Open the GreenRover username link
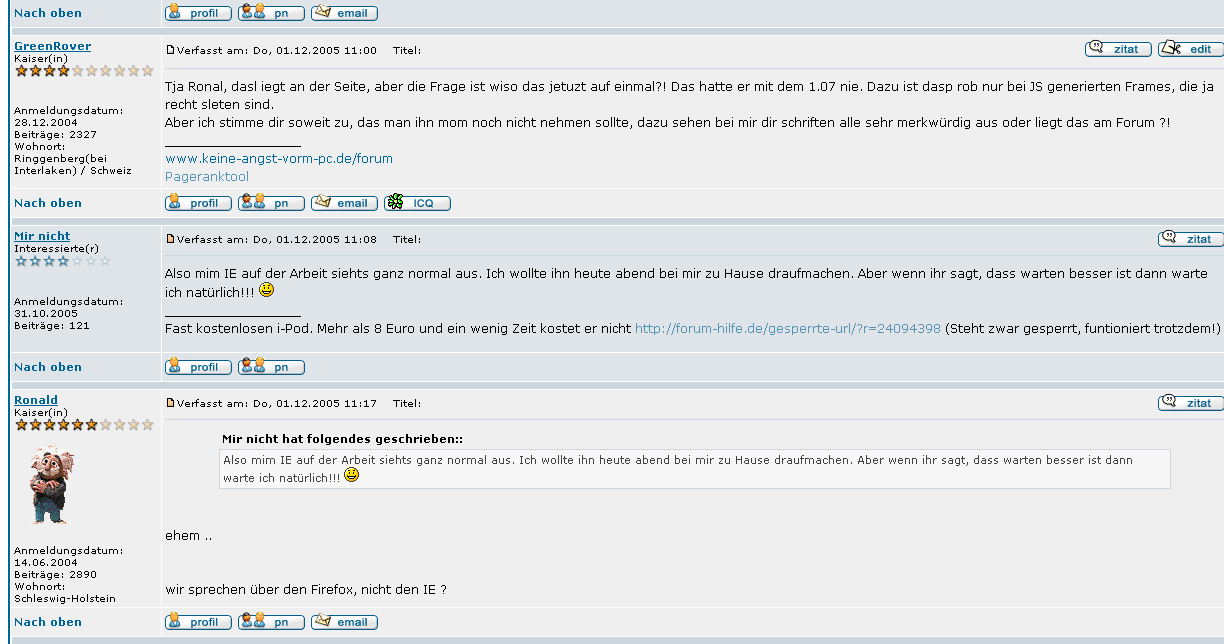1224x644 pixels. click(x=52, y=46)
